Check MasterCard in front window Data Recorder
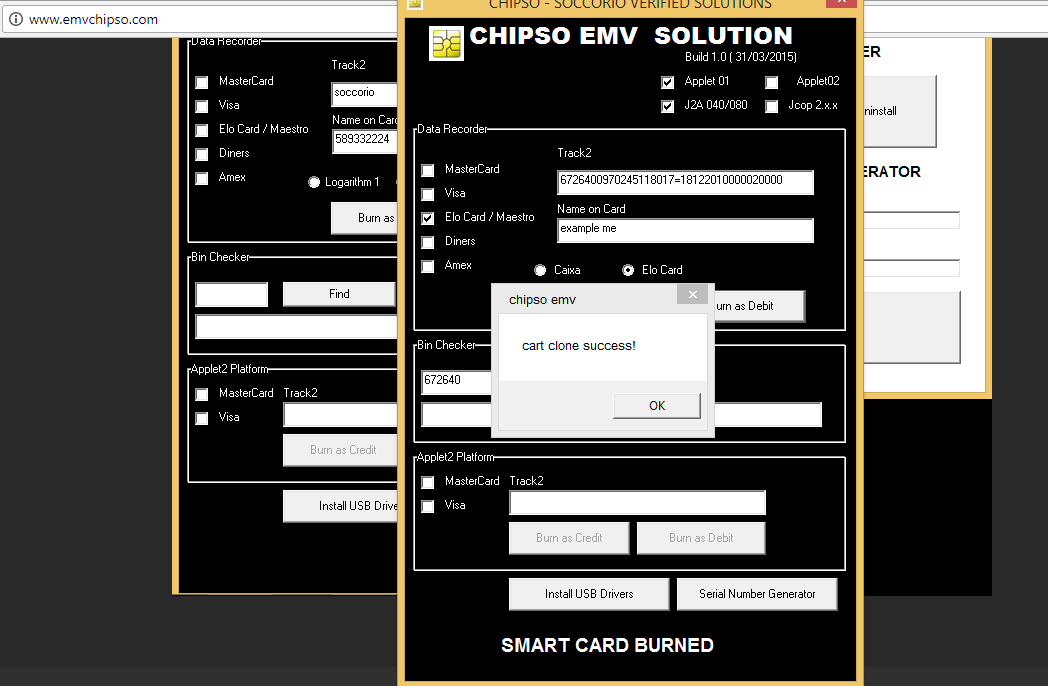1048x686 pixels. pyautogui.click(x=428, y=170)
